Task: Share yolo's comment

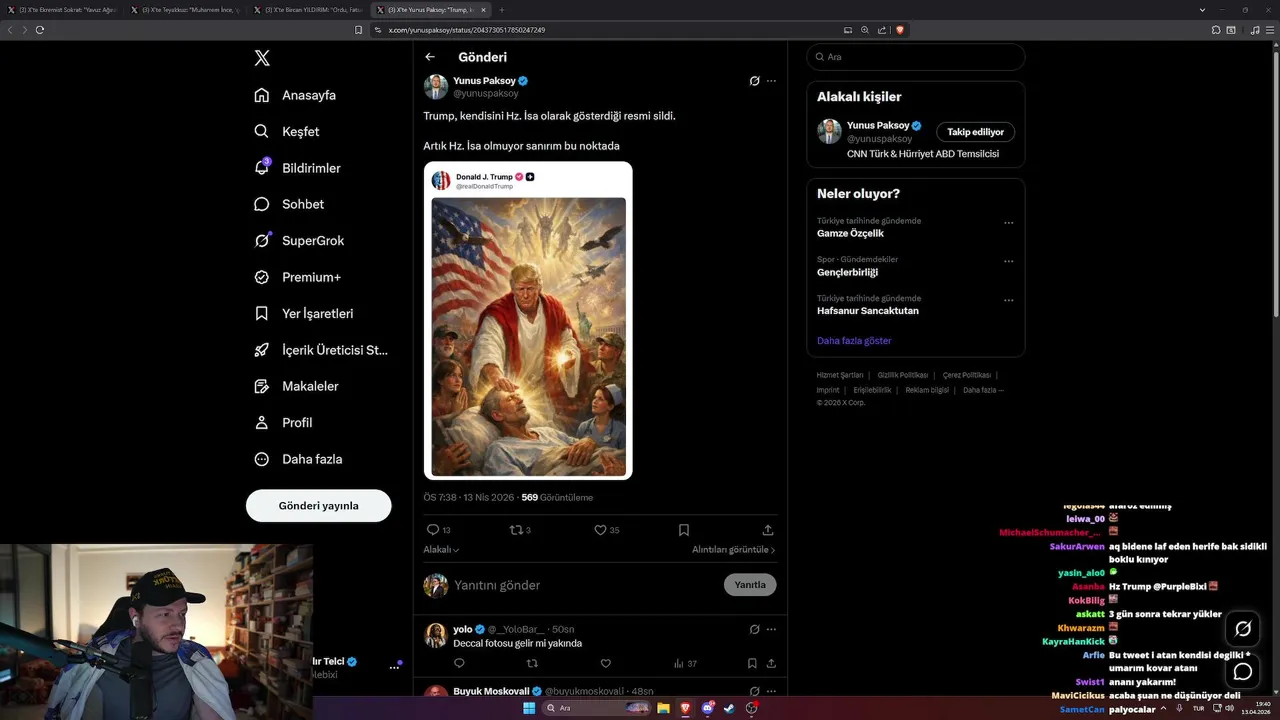Action: point(771,663)
